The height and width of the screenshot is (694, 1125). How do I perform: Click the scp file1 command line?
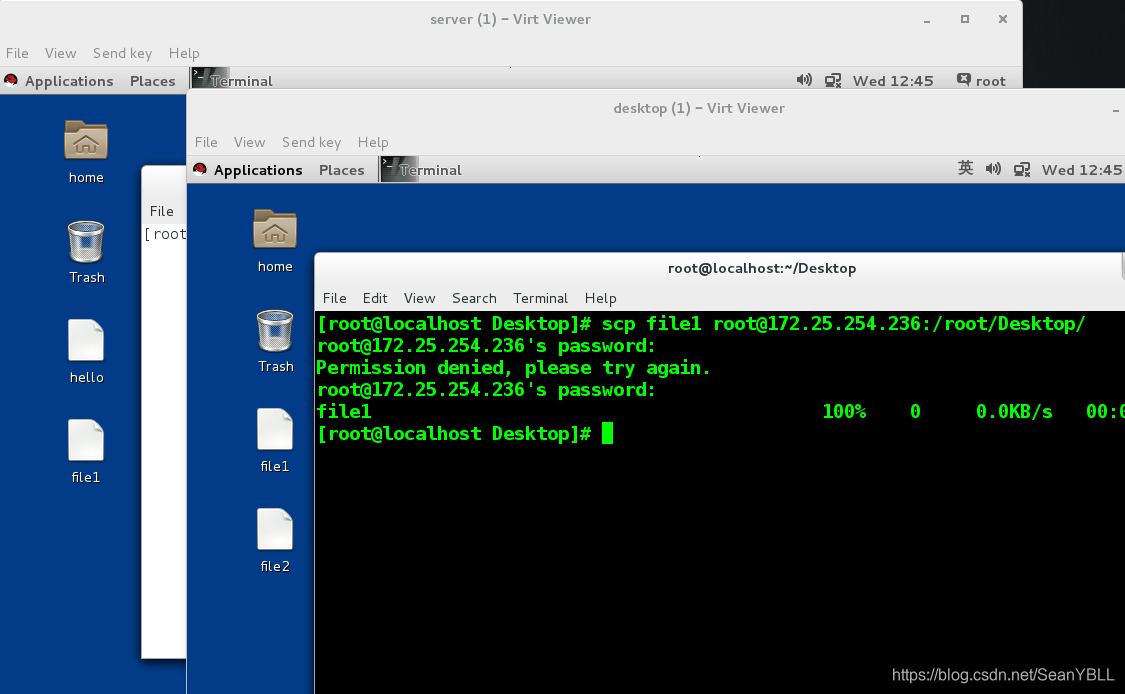click(x=701, y=324)
